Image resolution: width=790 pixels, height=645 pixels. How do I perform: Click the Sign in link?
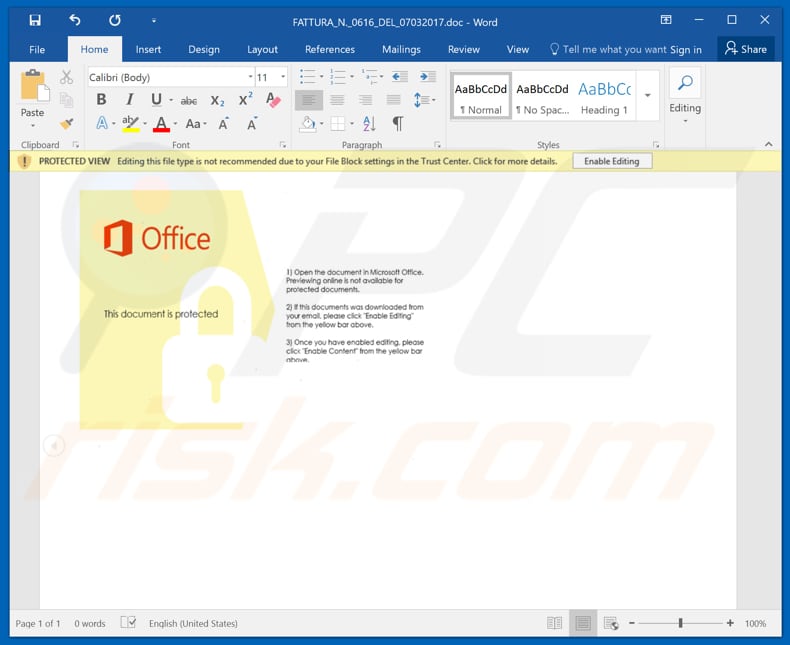tap(686, 49)
